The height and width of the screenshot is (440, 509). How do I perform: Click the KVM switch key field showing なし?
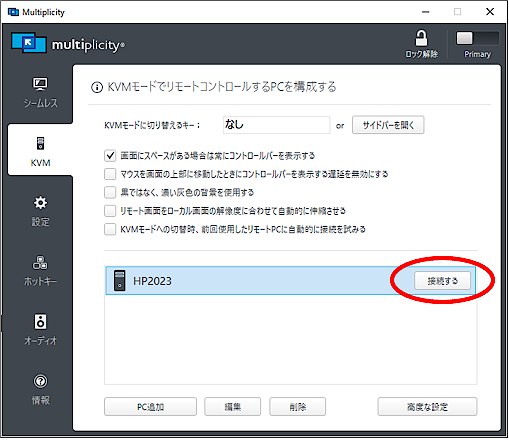point(276,125)
